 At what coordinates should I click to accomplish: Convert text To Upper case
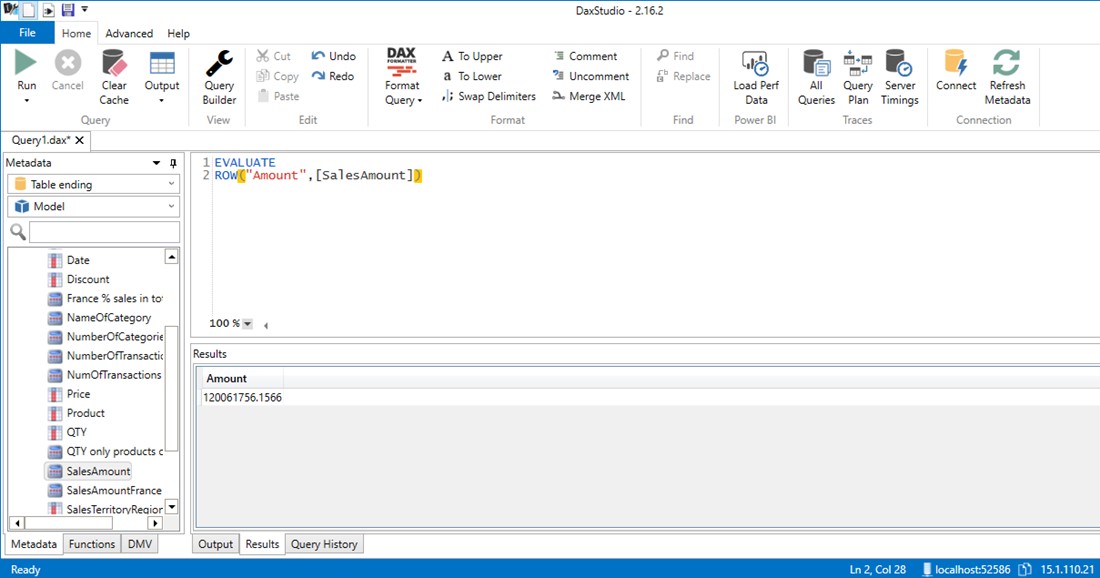coord(472,56)
